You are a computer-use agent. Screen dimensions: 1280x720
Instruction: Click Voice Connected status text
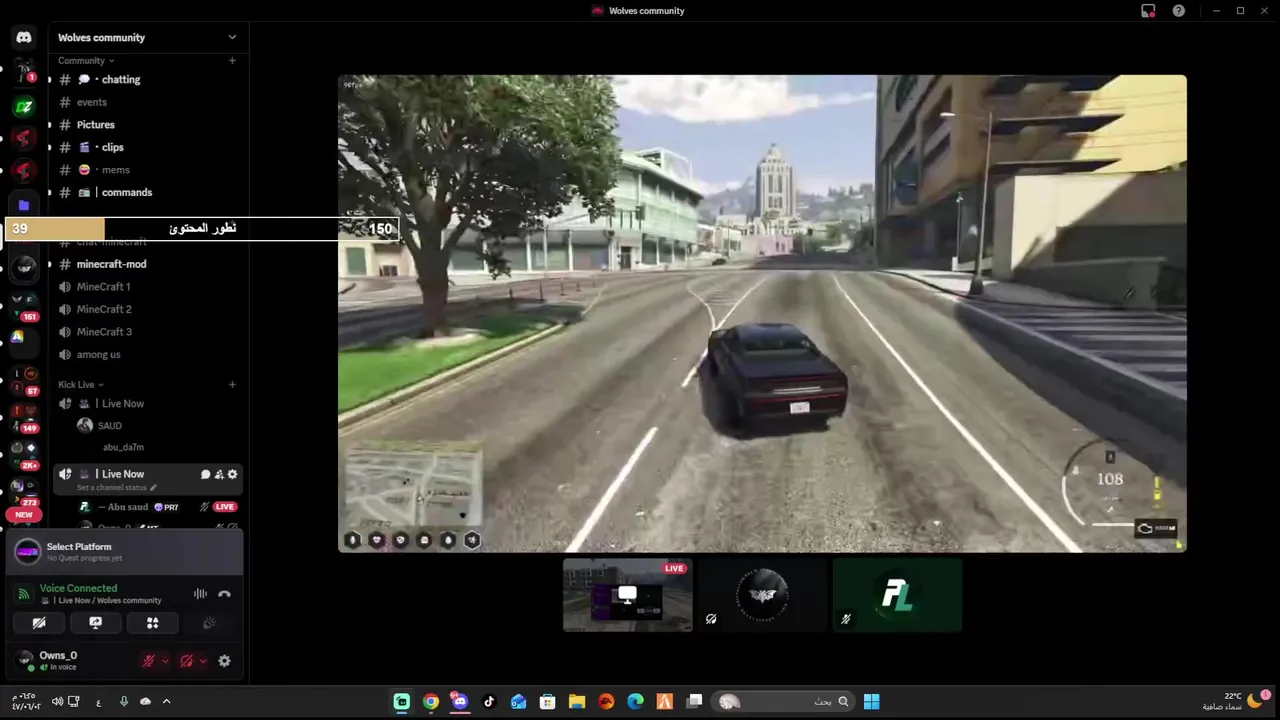(78, 588)
